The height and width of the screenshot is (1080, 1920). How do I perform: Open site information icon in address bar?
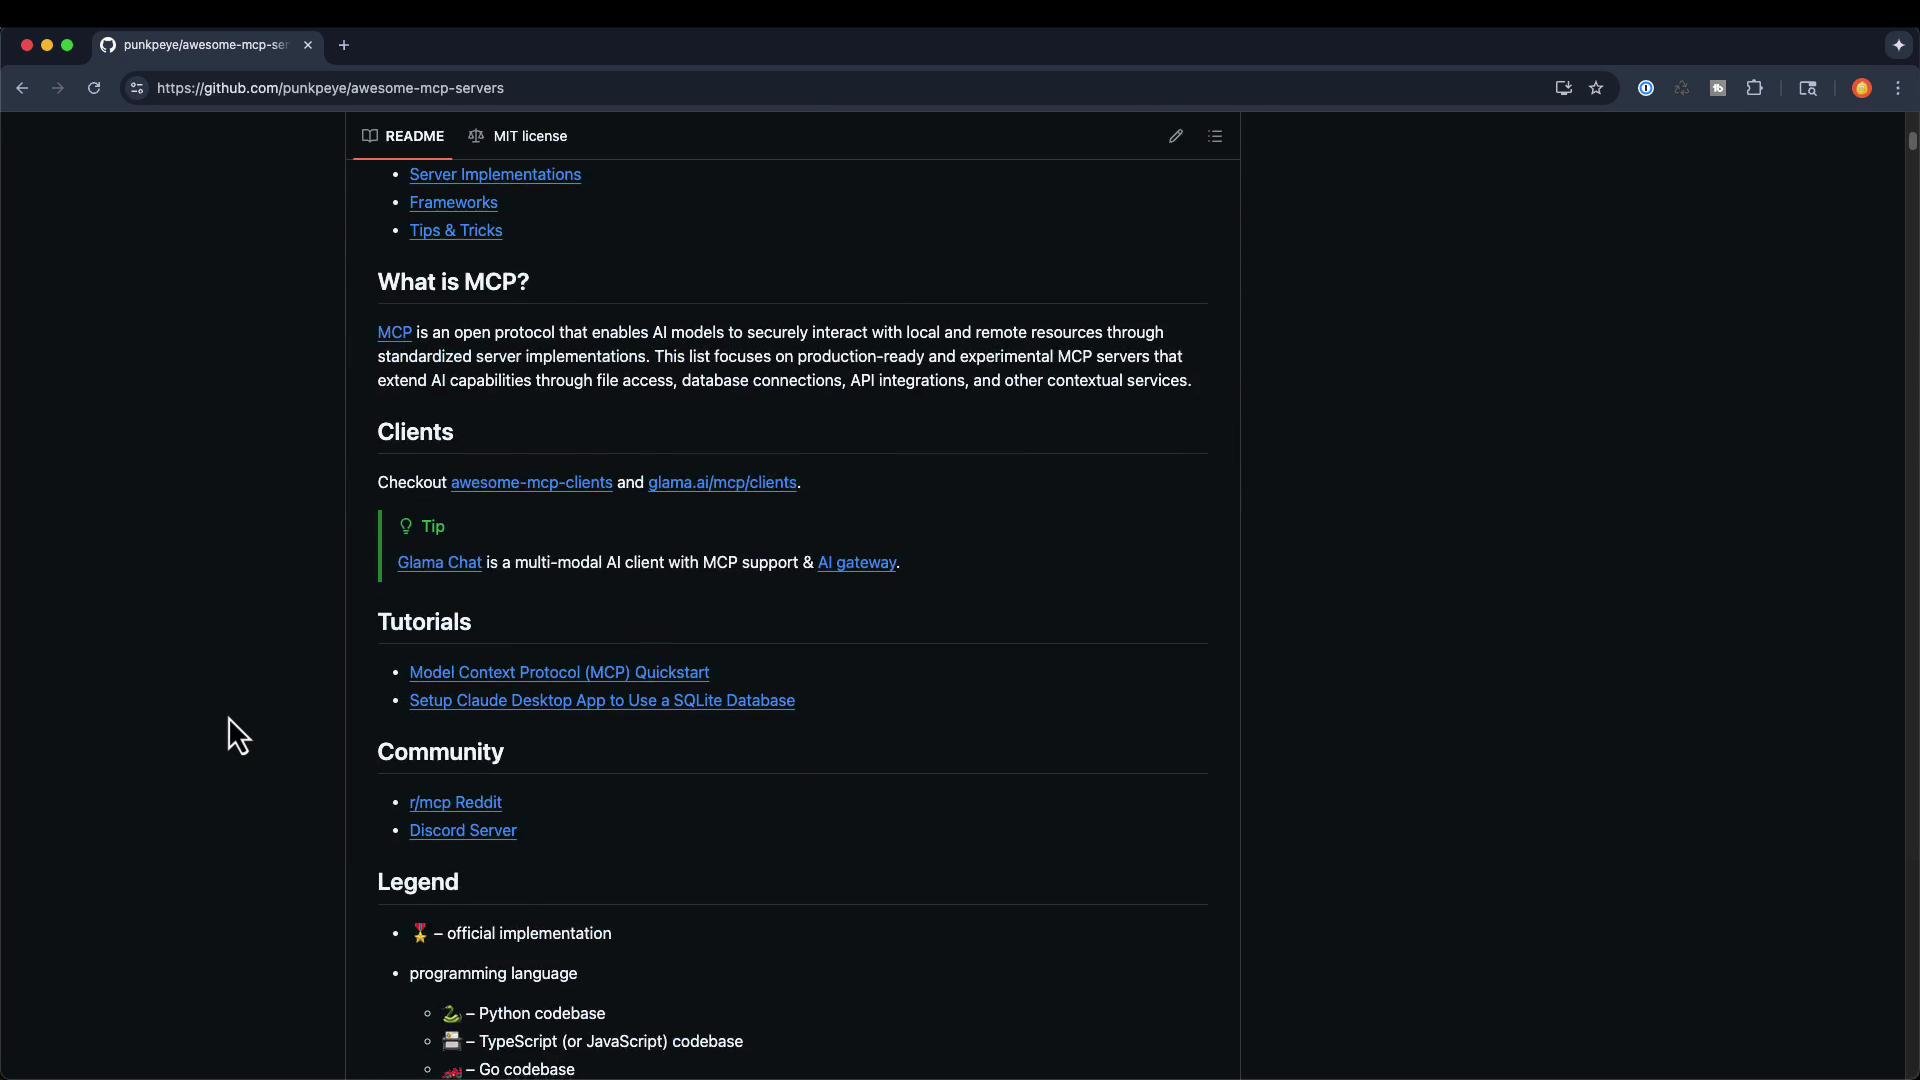click(x=137, y=88)
